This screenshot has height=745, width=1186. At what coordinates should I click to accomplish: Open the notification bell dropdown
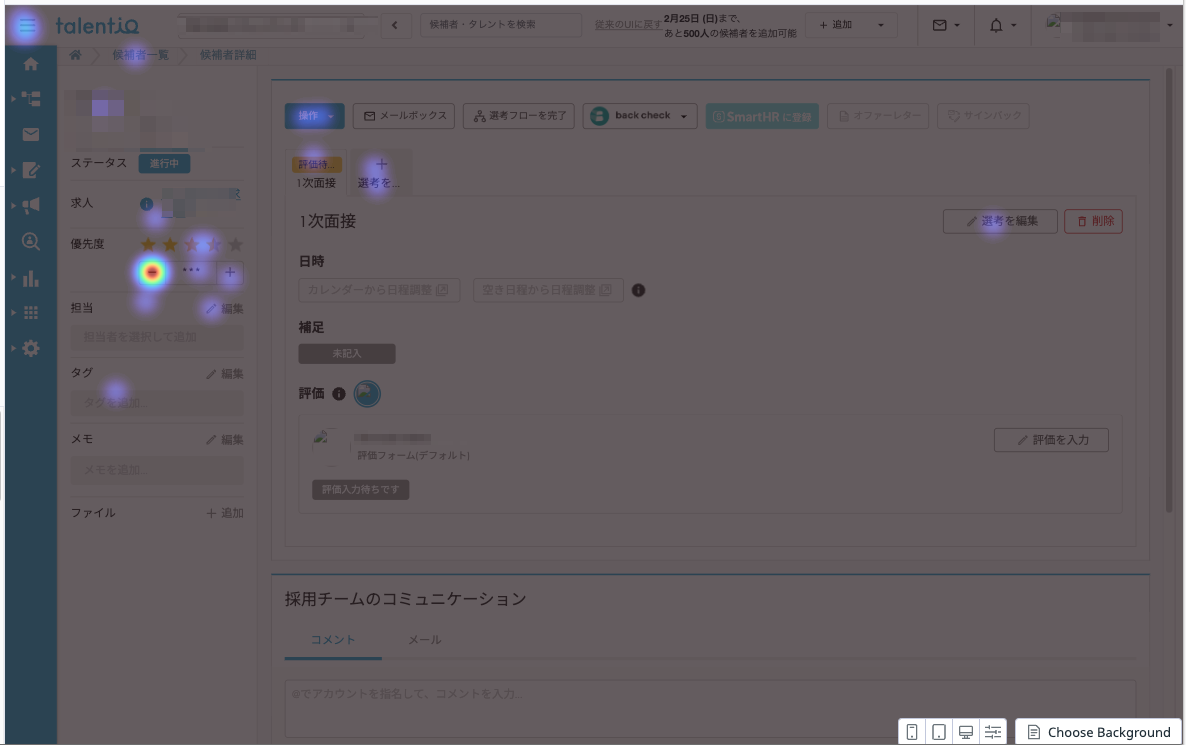click(x=1002, y=25)
